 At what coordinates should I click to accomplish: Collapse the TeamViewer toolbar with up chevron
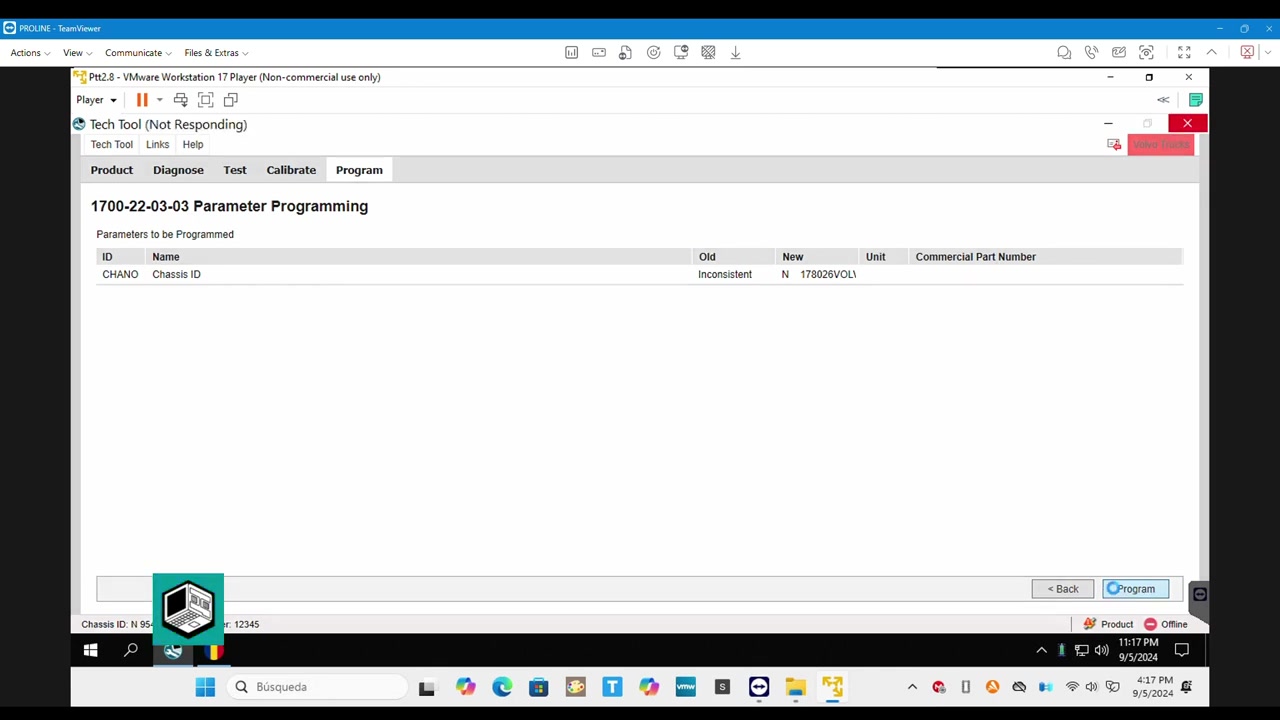(1211, 52)
